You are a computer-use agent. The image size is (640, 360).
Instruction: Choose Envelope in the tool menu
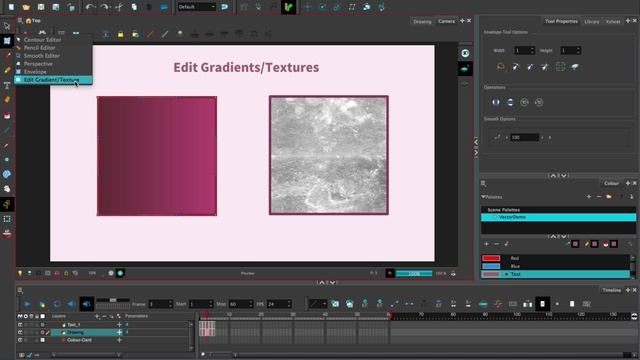[x=35, y=71]
